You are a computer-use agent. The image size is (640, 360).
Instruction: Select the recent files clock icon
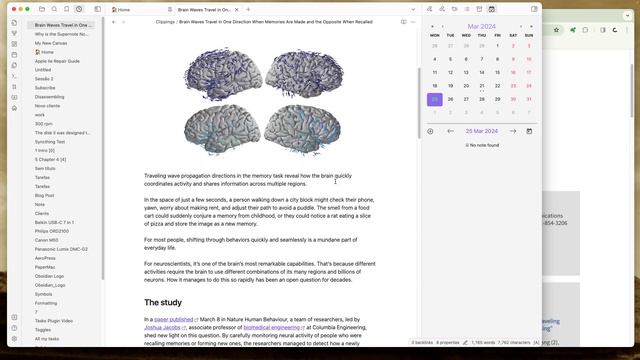click(79, 9)
